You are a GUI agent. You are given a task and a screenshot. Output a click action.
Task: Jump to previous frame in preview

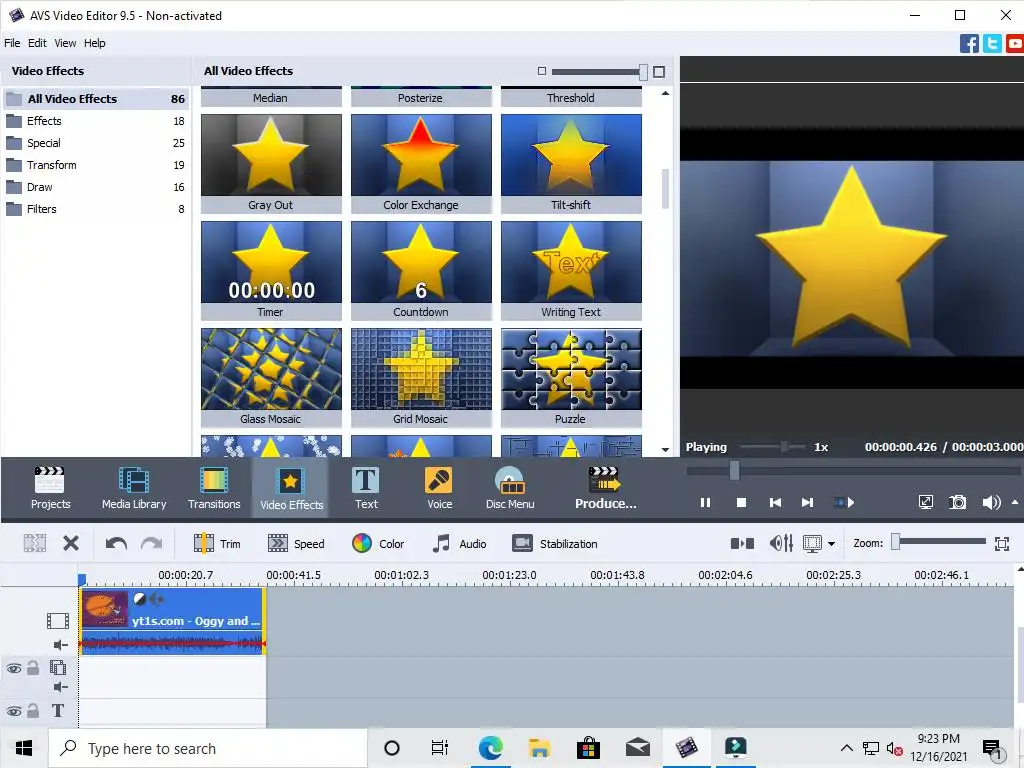tap(775, 502)
